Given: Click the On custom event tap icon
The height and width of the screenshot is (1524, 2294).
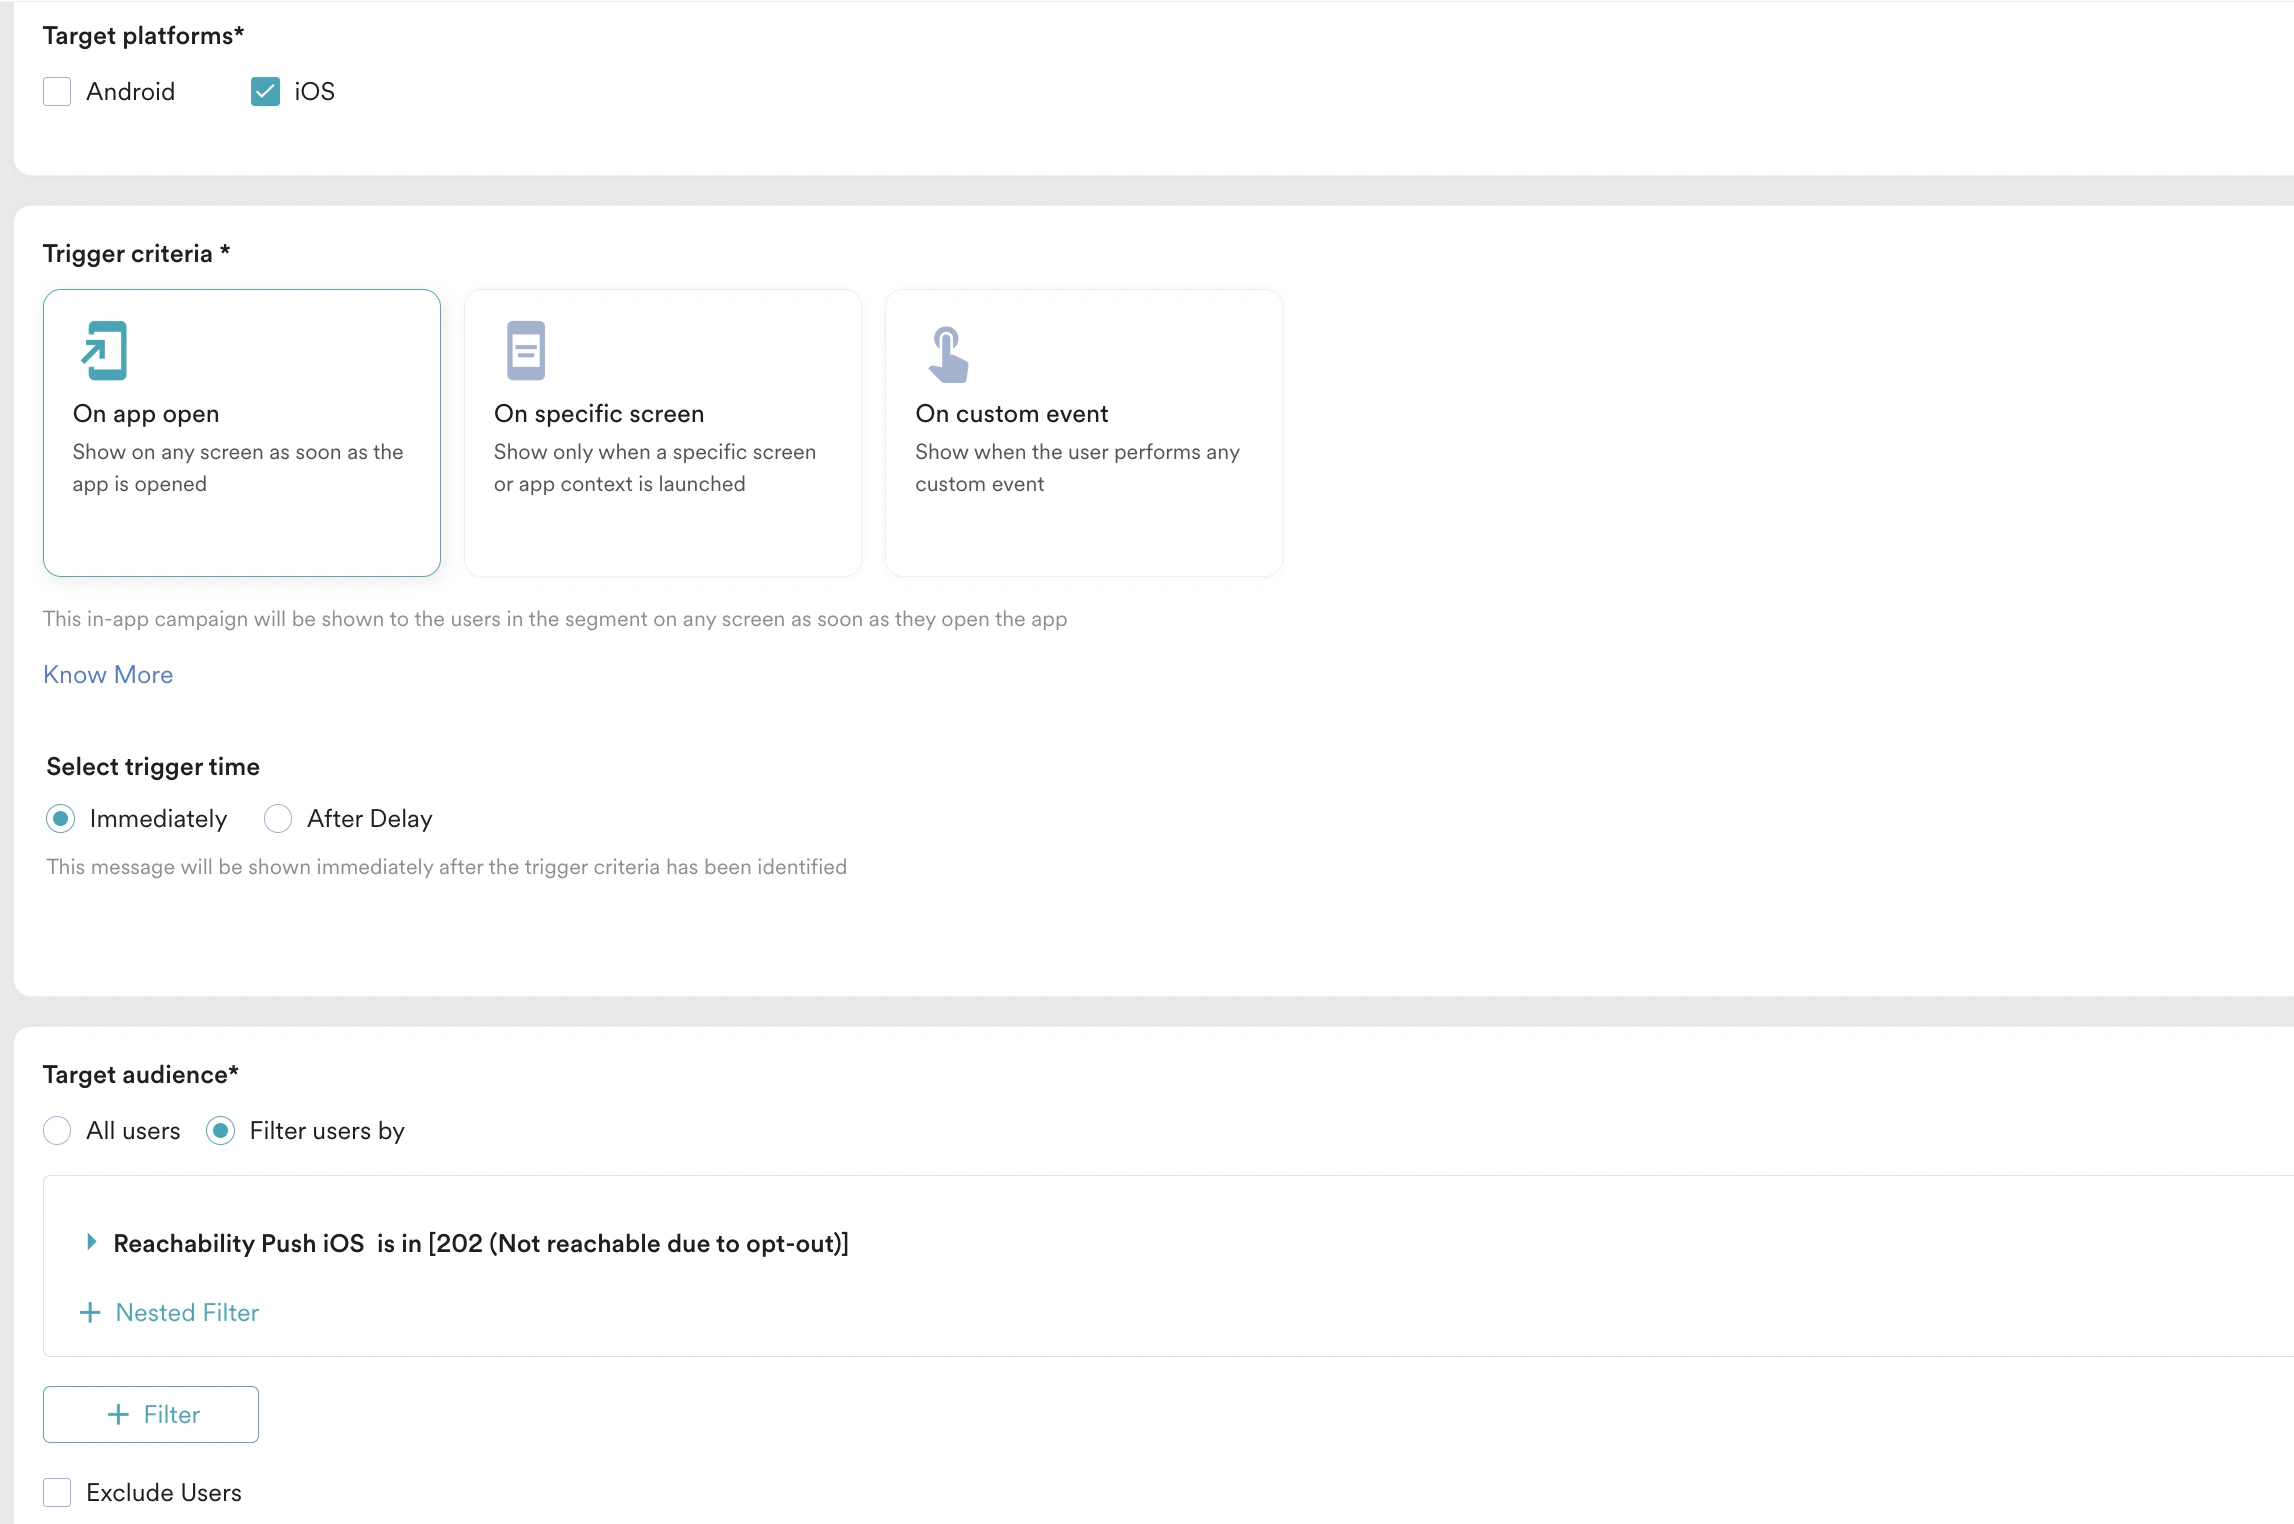Looking at the screenshot, I should (x=947, y=354).
